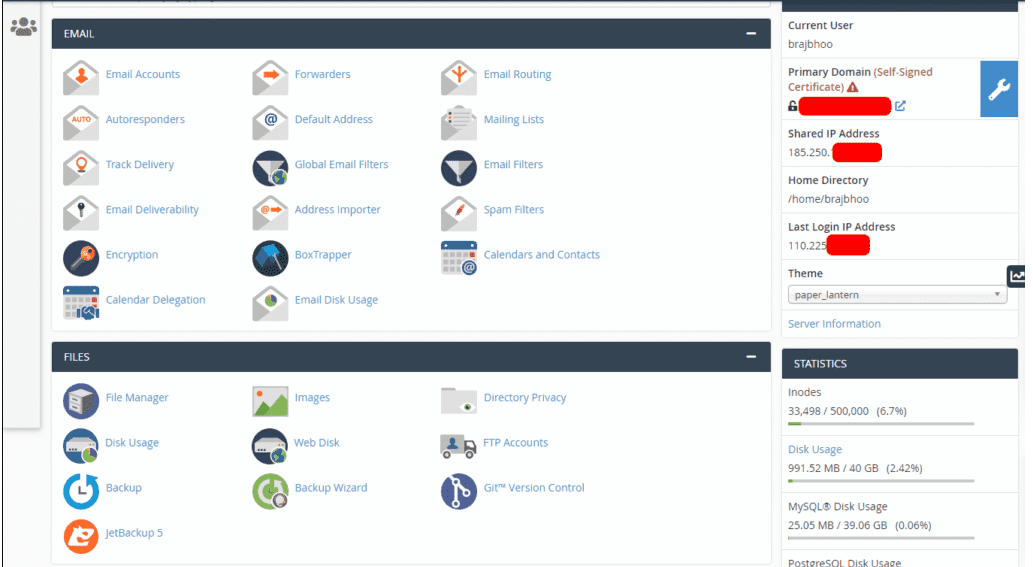Collapse the FILES section
The image size is (1033, 567).
click(x=751, y=357)
